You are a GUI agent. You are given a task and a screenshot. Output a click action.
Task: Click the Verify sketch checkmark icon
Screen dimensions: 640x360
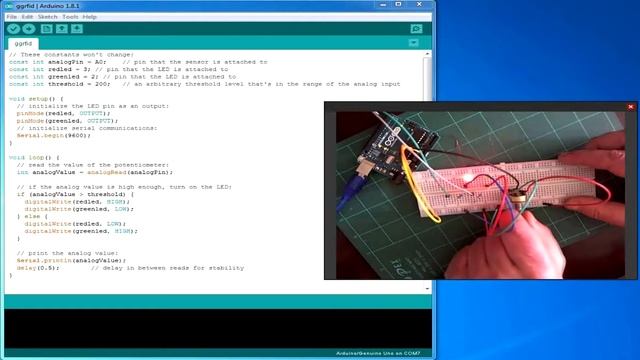[13, 29]
